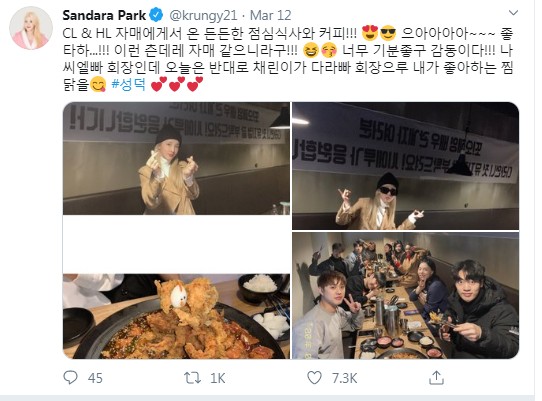Expand the tweet options chevron
Screen dimensions: 542x401
(x=514, y=13)
